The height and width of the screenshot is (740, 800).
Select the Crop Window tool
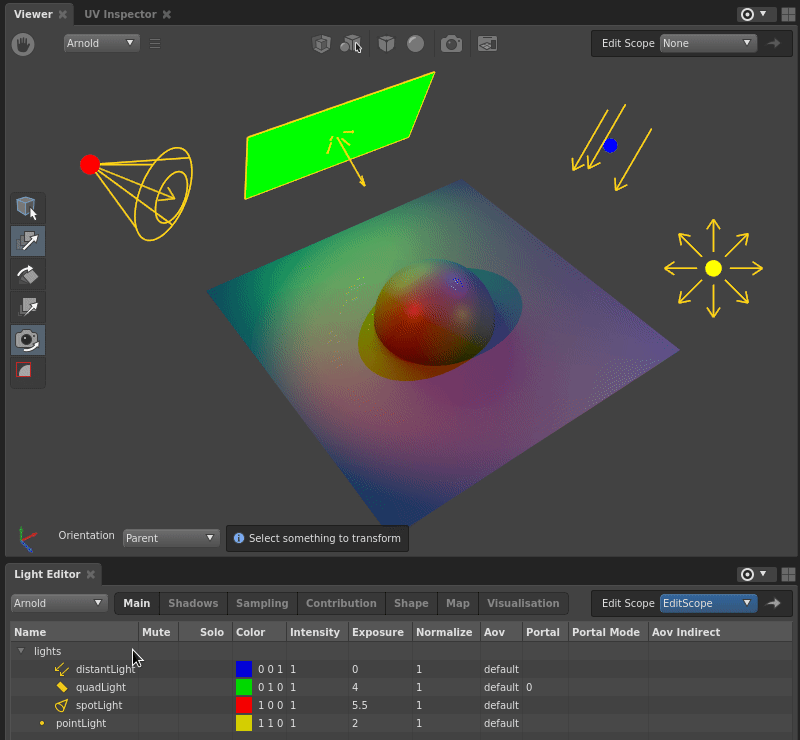tap(25, 371)
